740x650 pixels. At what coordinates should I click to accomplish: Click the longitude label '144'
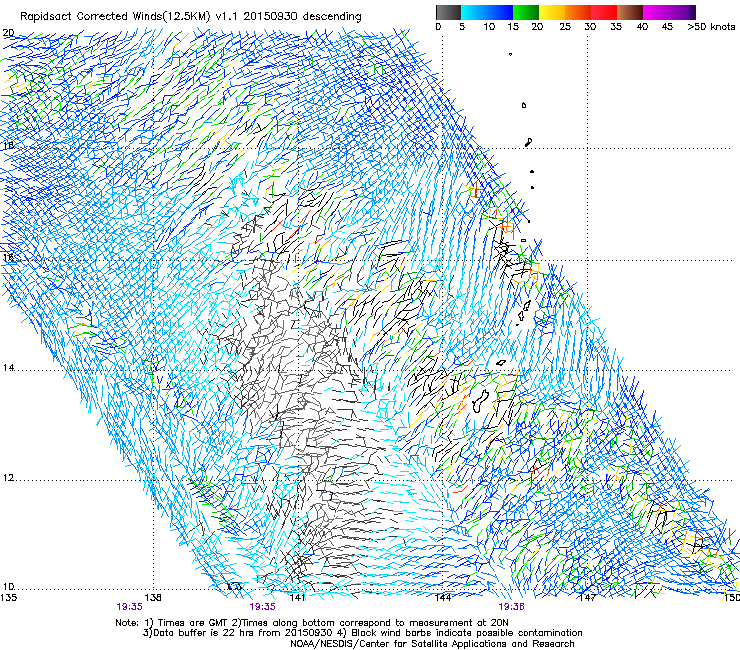[x=443, y=597]
